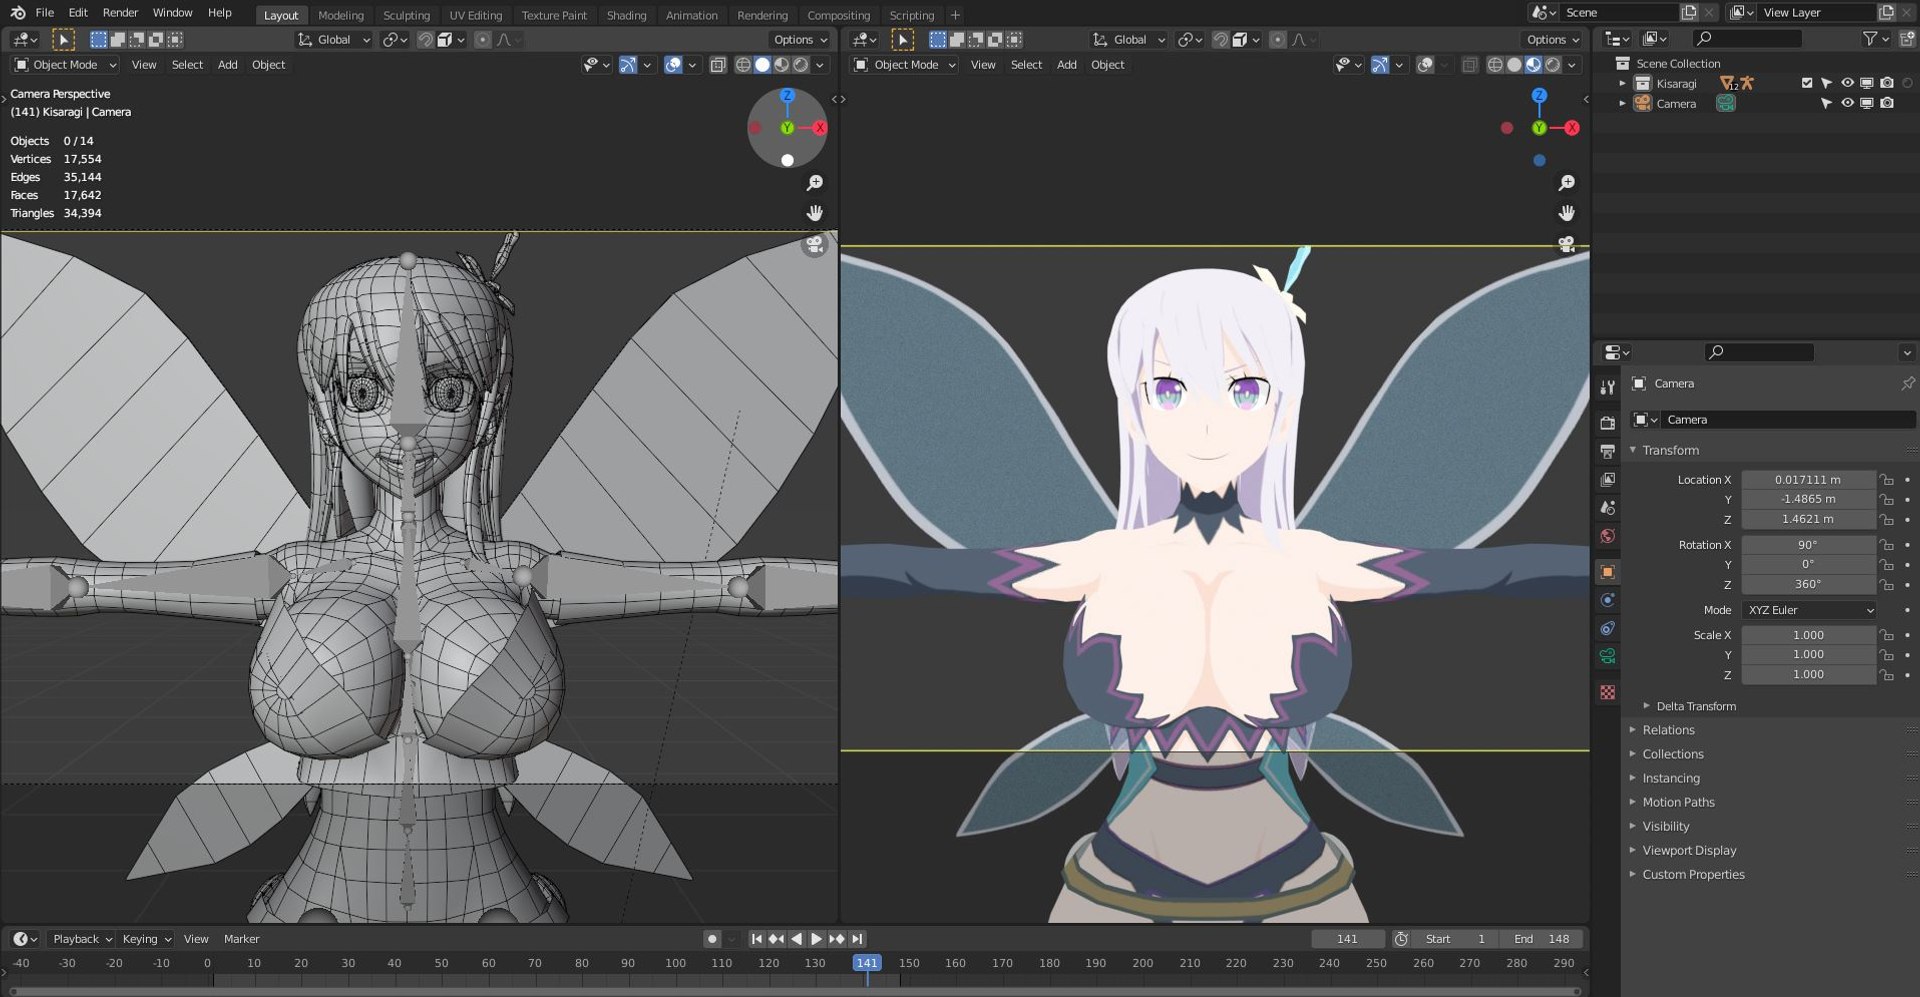Hide Camera in viewport via eye icon
1920x997 pixels.
click(1847, 103)
